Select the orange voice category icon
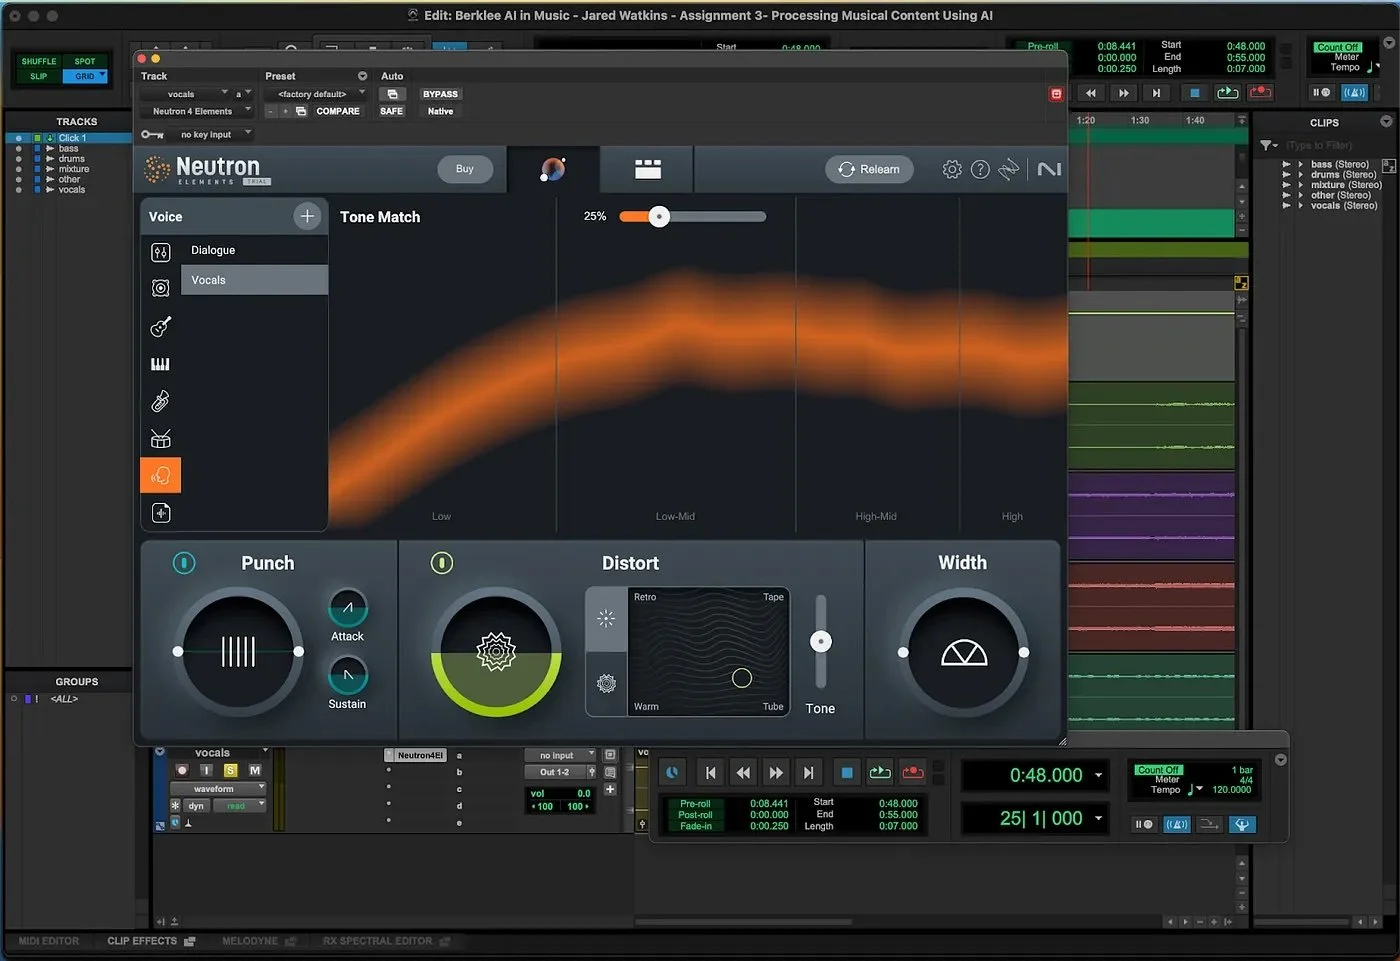 tap(160, 476)
